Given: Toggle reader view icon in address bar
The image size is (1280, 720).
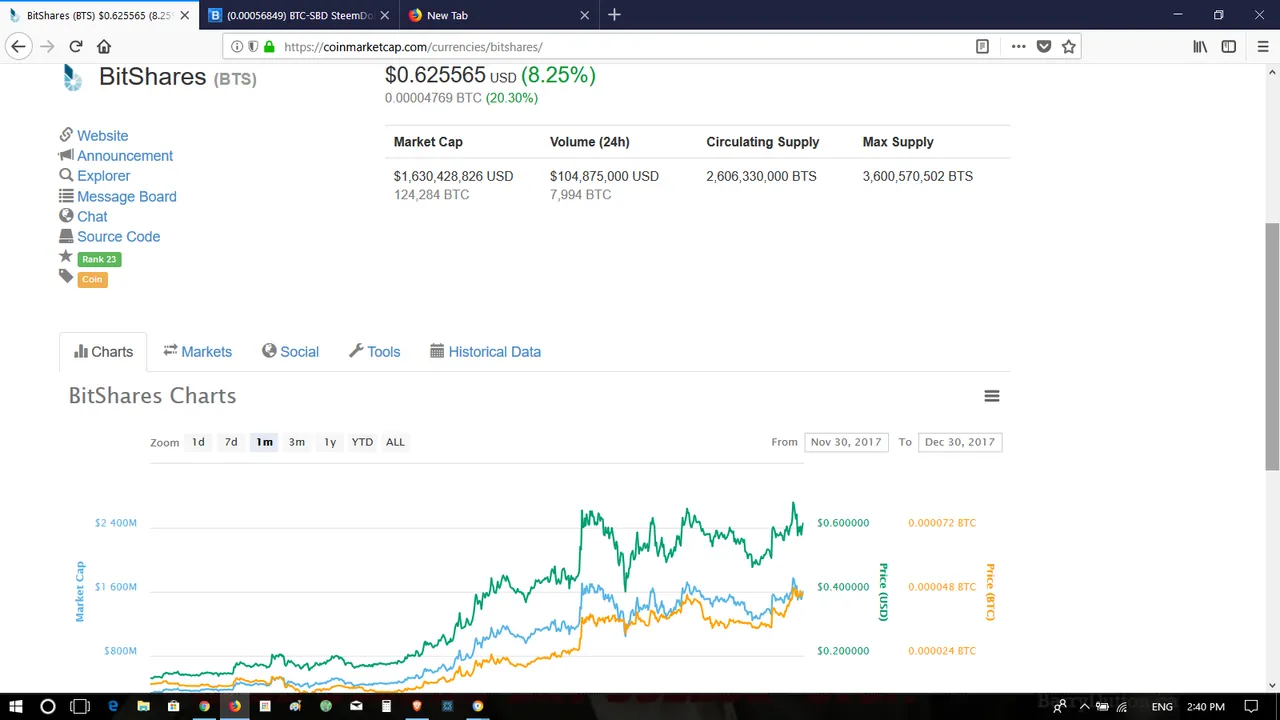Looking at the screenshot, I should 982,46.
